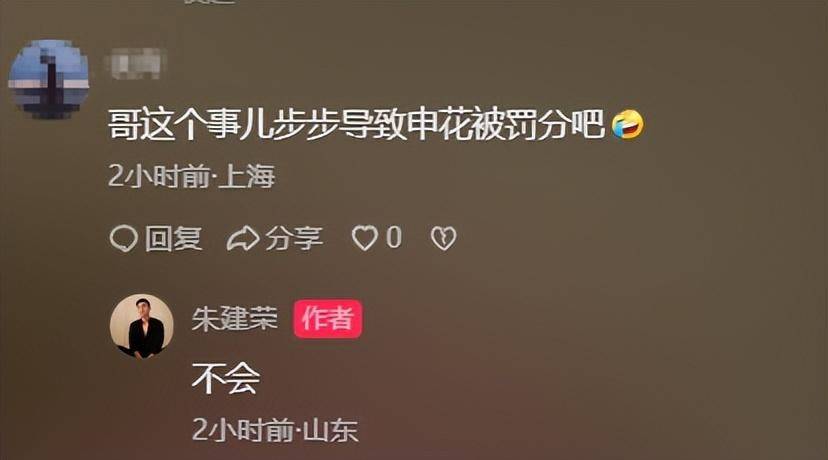Tap the speech-bubble reply icon
The height and width of the screenshot is (460, 828).
pos(124,239)
